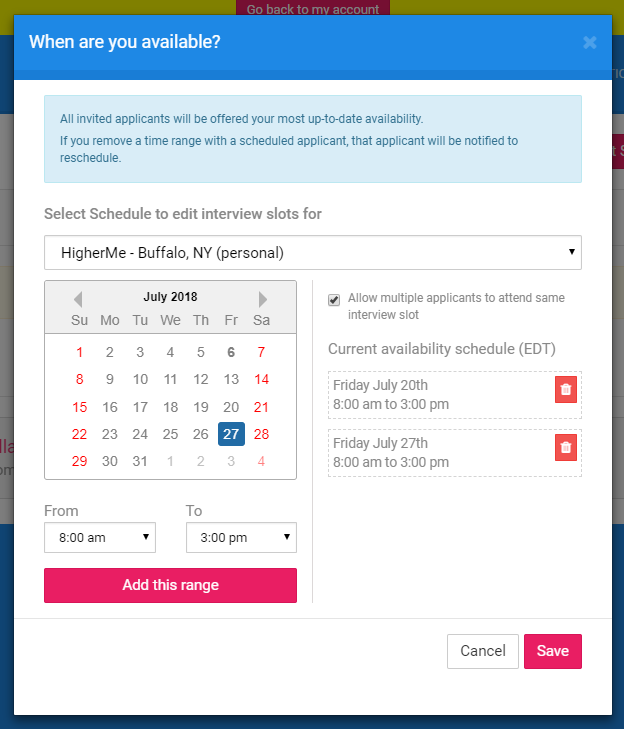This screenshot has height=729, width=624.
Task: Open the To time dropdown
Action: click(x=241, y=537)
